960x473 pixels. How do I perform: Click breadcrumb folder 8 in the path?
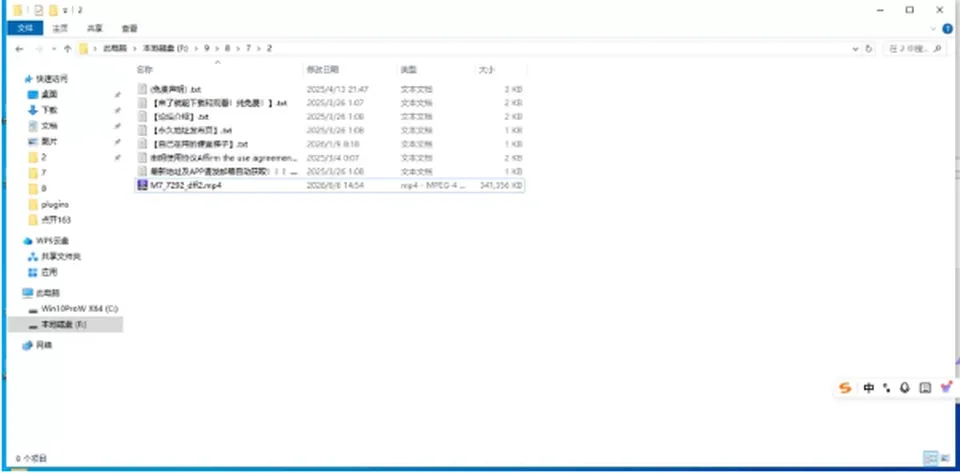point(227,48)
